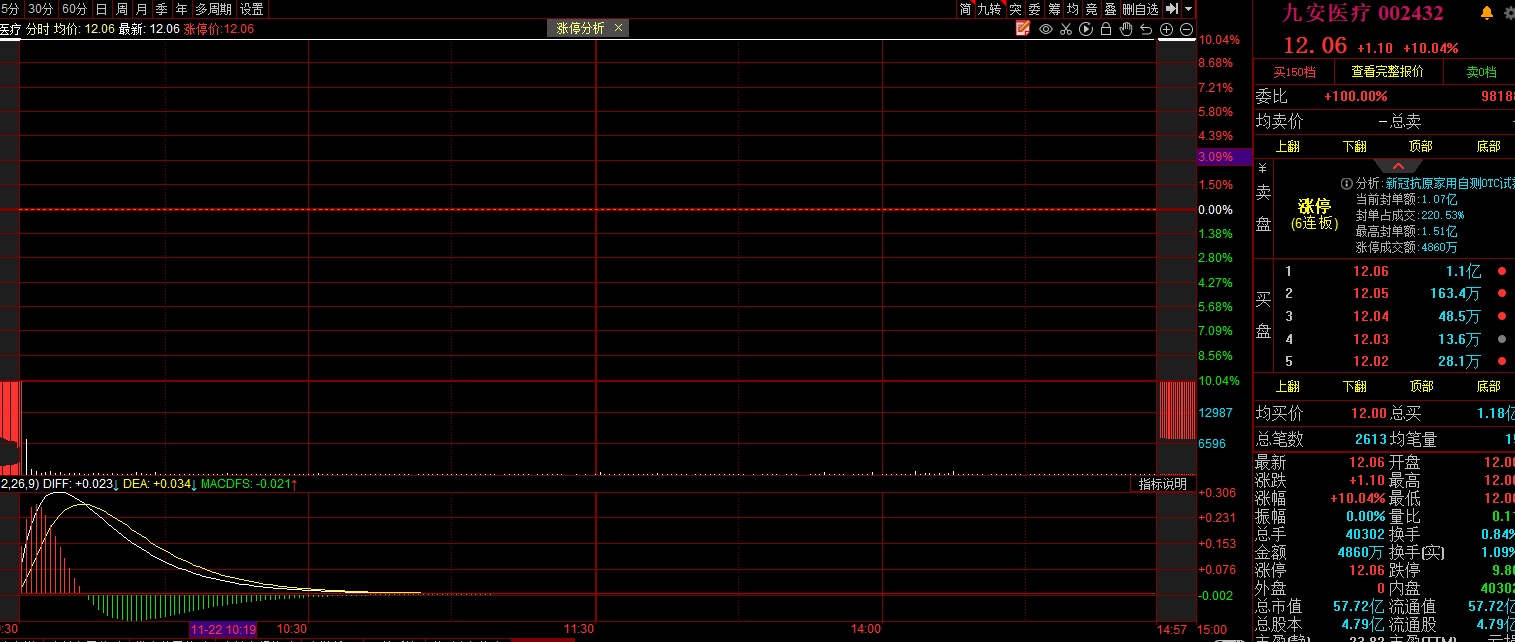
Task: Toggle the 委 indicator button
Action: (1034, 9)
